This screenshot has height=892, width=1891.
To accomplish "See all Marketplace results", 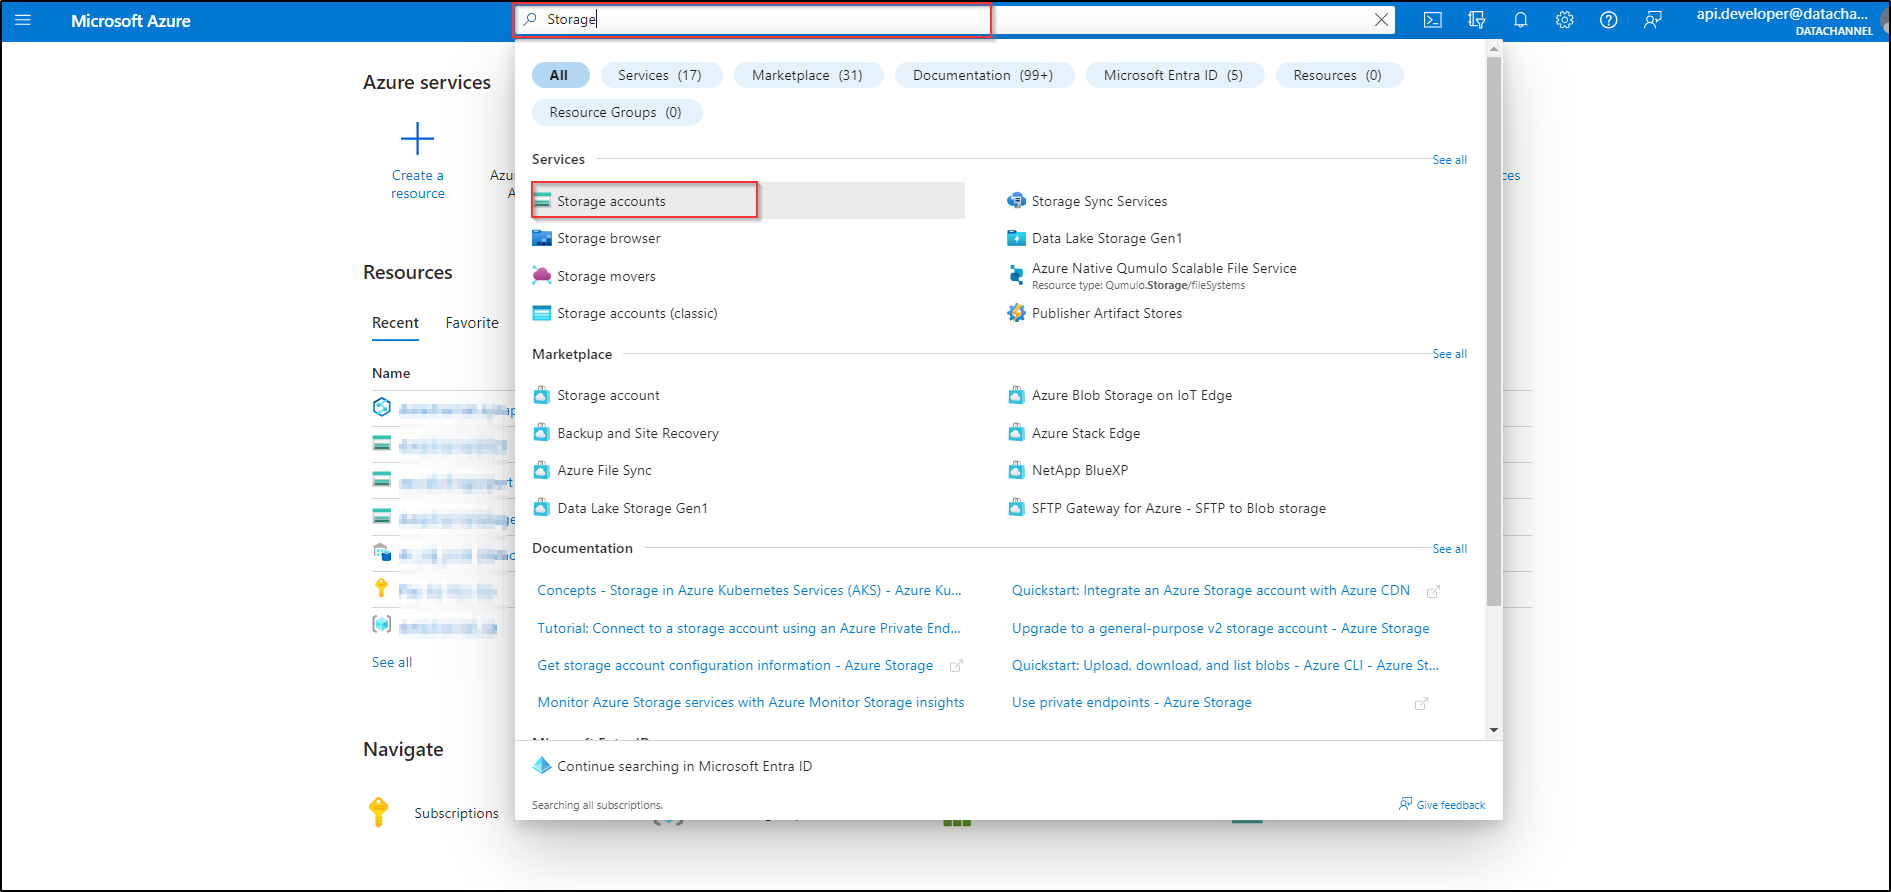I will tap(1449, 354).
